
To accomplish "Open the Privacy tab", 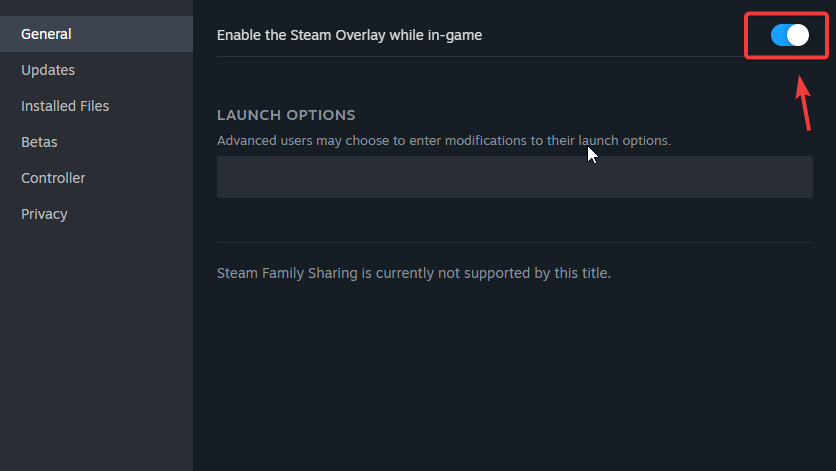I will 44,214.
